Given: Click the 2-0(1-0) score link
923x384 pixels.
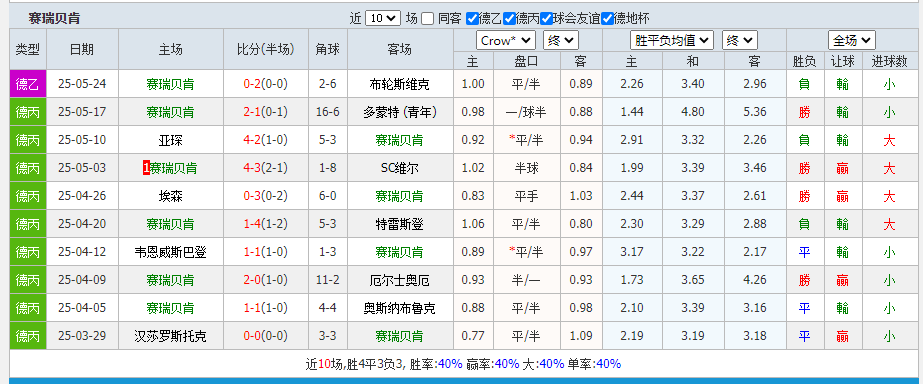Looking at the screenshot, I should (265, 280).
